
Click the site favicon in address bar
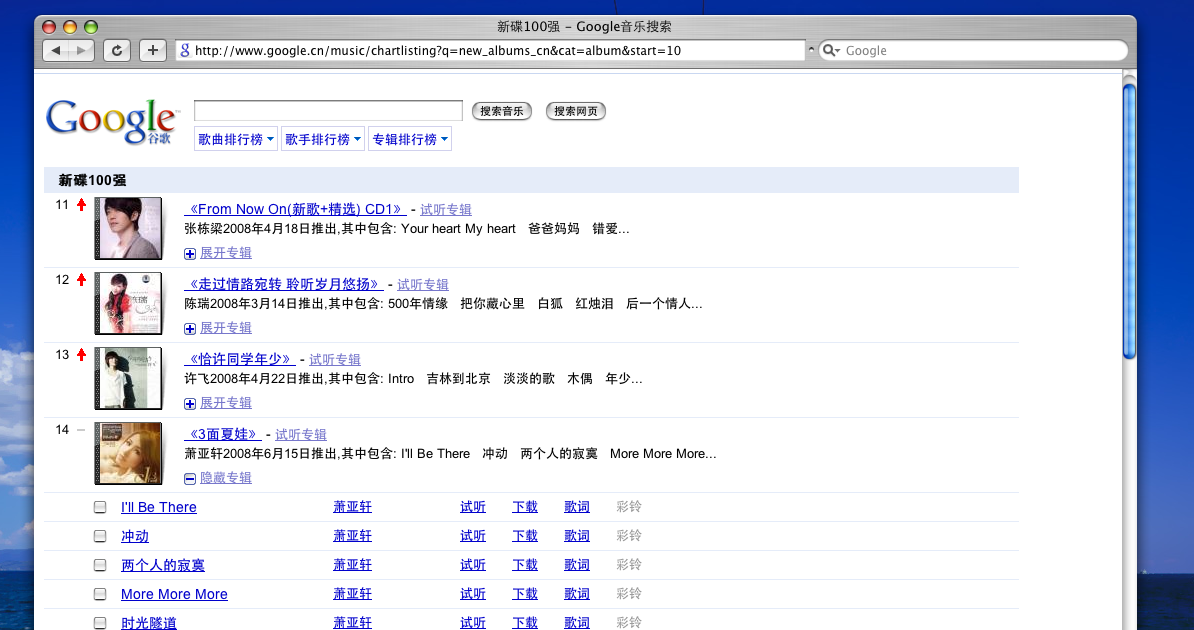[184, 50]
